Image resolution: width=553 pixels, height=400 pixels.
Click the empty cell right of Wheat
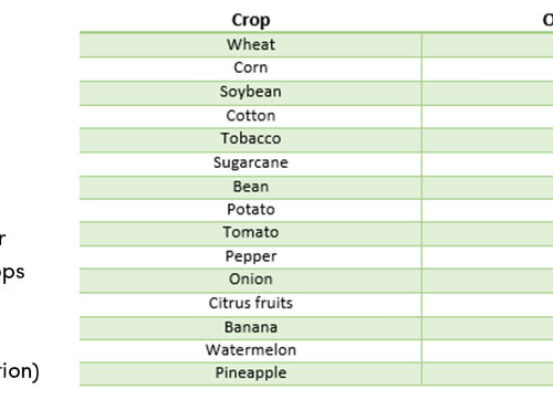(x=487, y=45)
